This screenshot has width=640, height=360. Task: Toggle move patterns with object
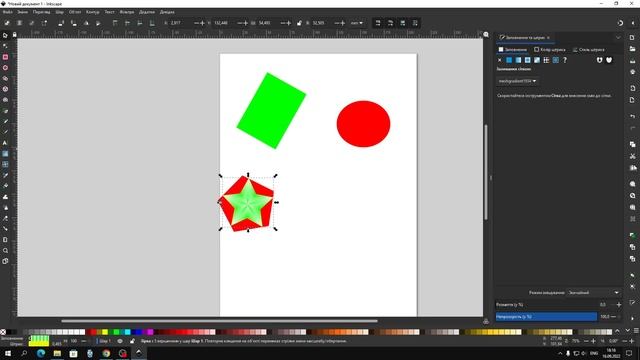(415, 23)
